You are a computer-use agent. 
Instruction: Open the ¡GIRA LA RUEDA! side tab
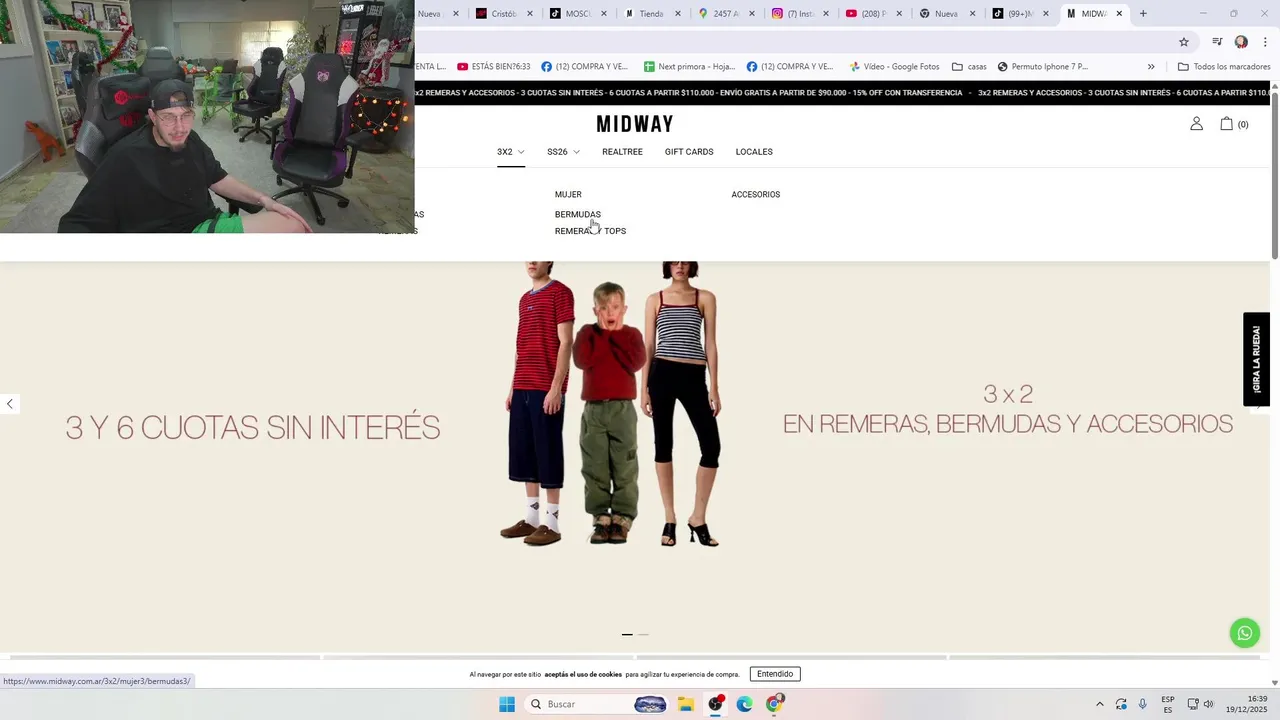coord(1256,359)
